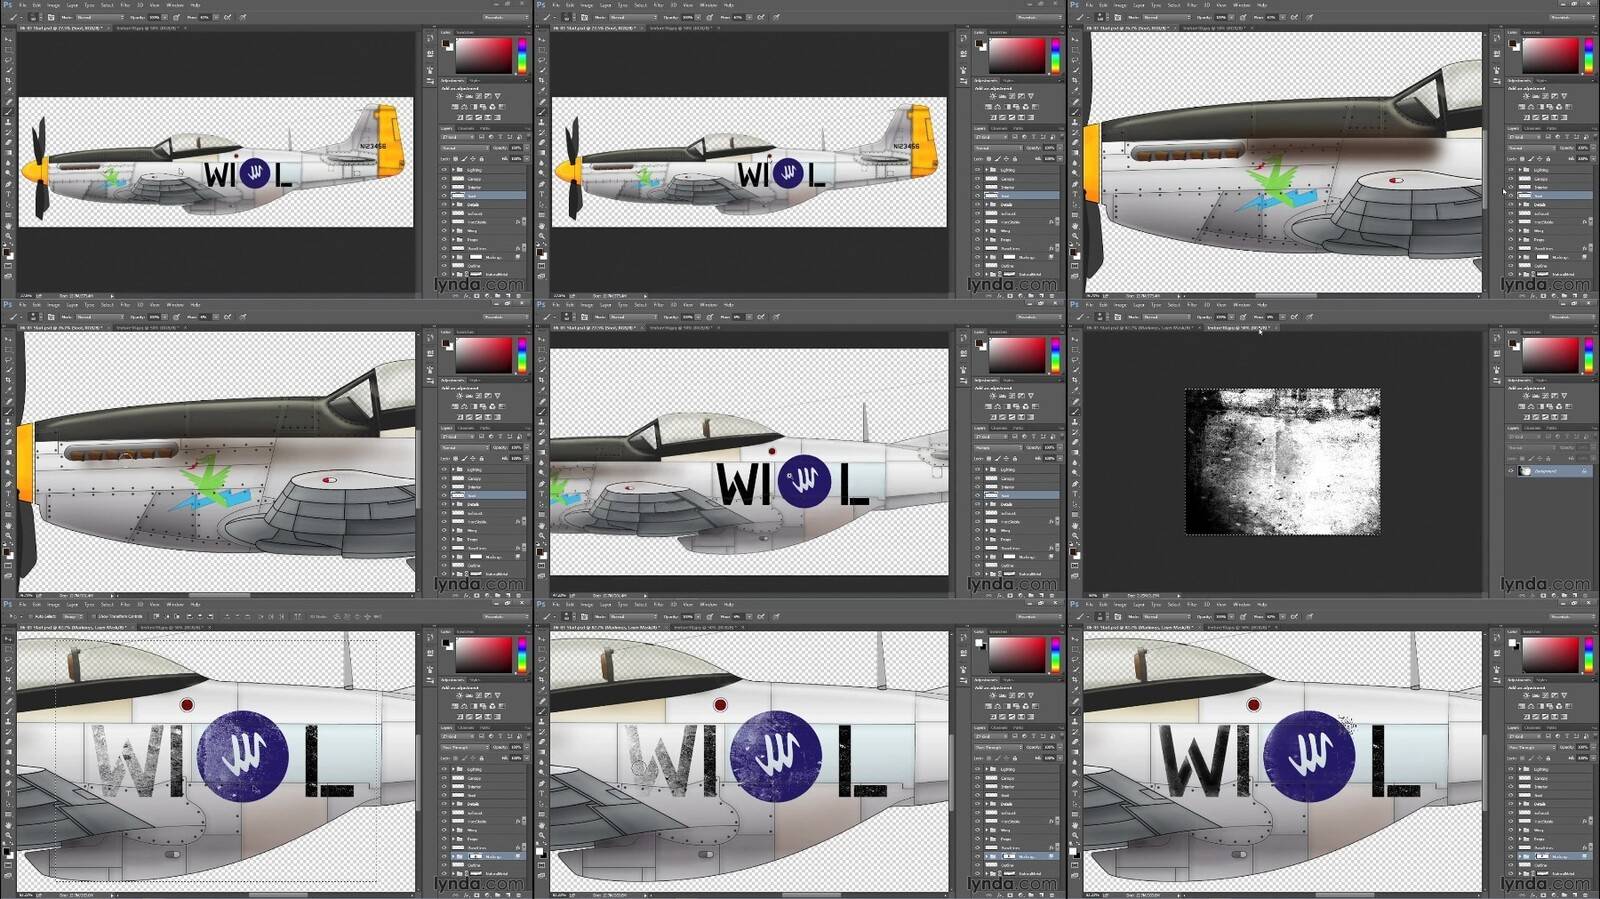
Task: Hide the Background layer in texture window
Action: coord(1511,470)
